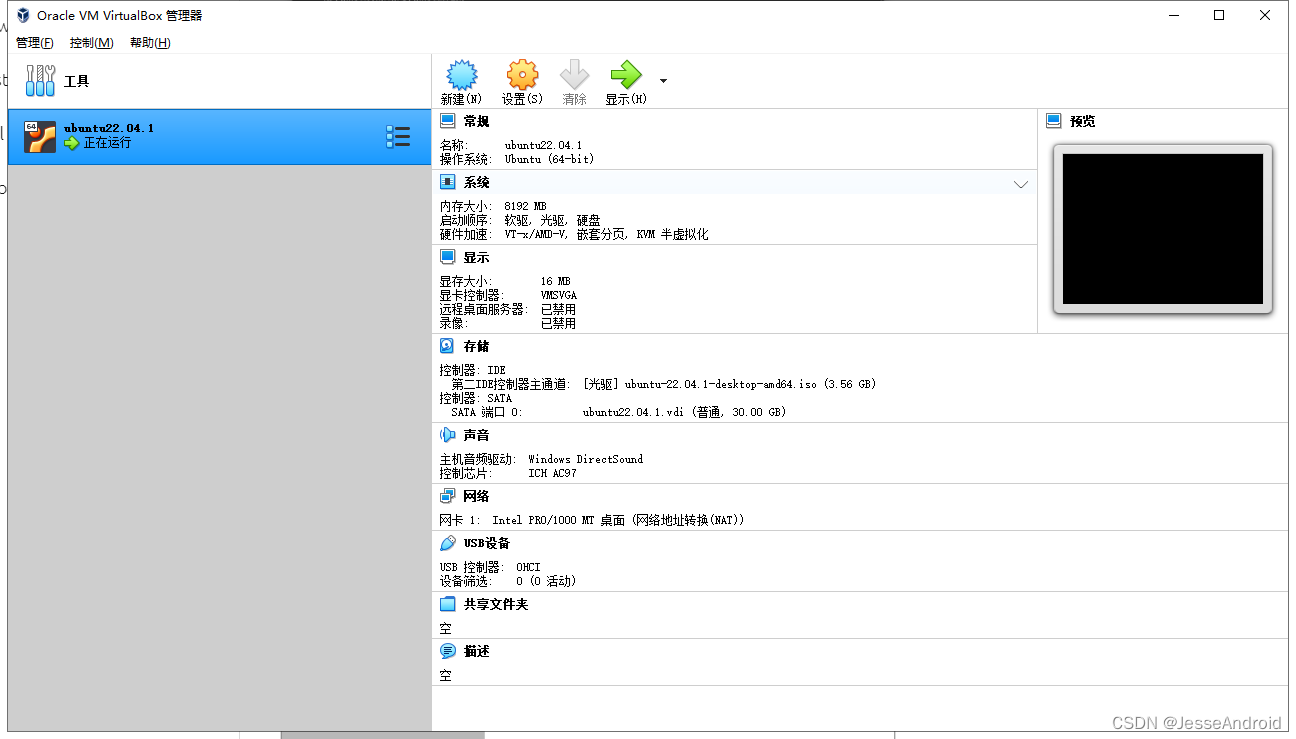Click the Show (显示) green arrow icon
This screenshot has height=739, width=1296.
626,75
